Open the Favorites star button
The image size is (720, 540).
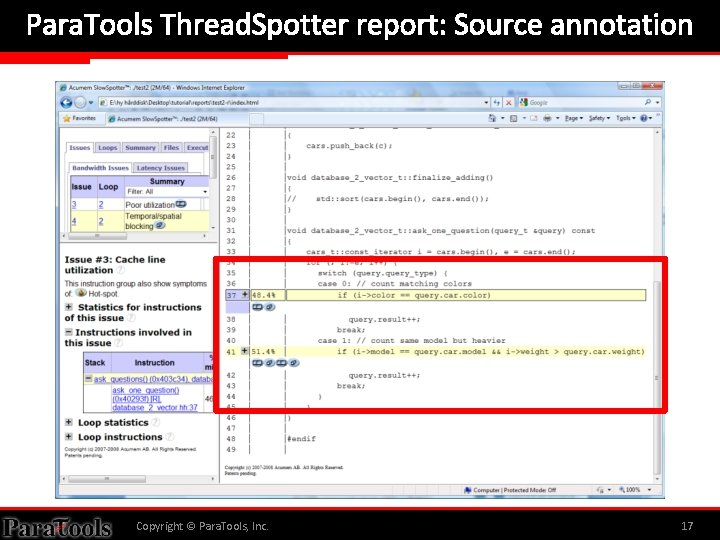point(79,118)
